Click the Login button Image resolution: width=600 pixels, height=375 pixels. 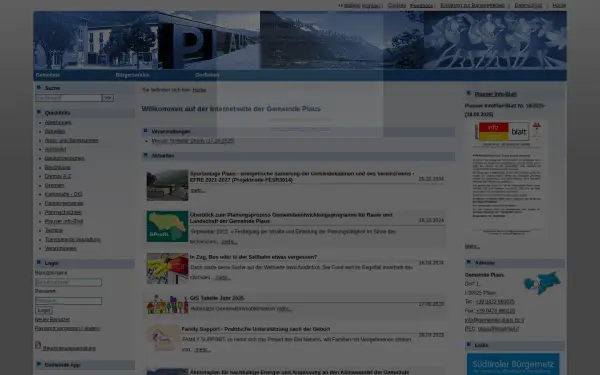coord(44,310)
